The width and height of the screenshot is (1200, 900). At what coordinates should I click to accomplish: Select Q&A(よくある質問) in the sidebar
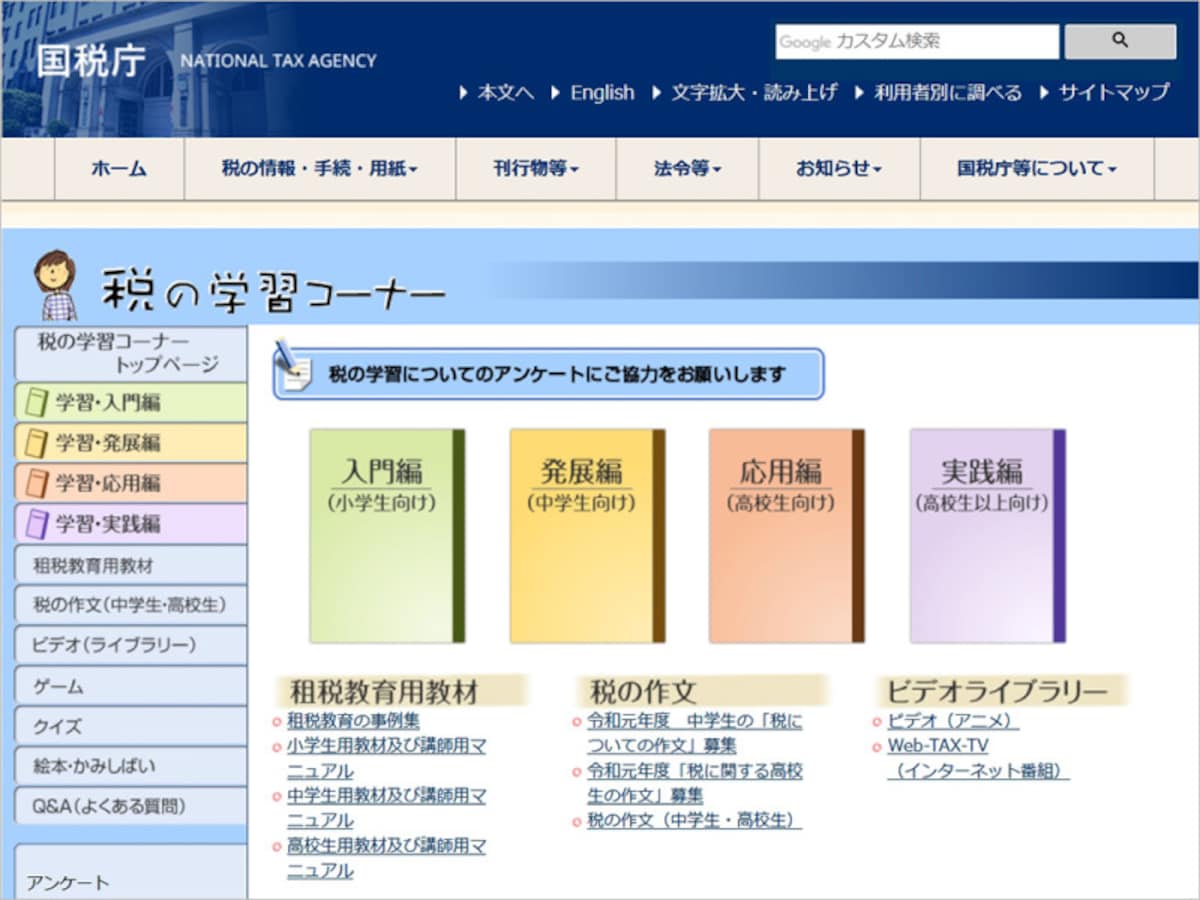(131, 806)
